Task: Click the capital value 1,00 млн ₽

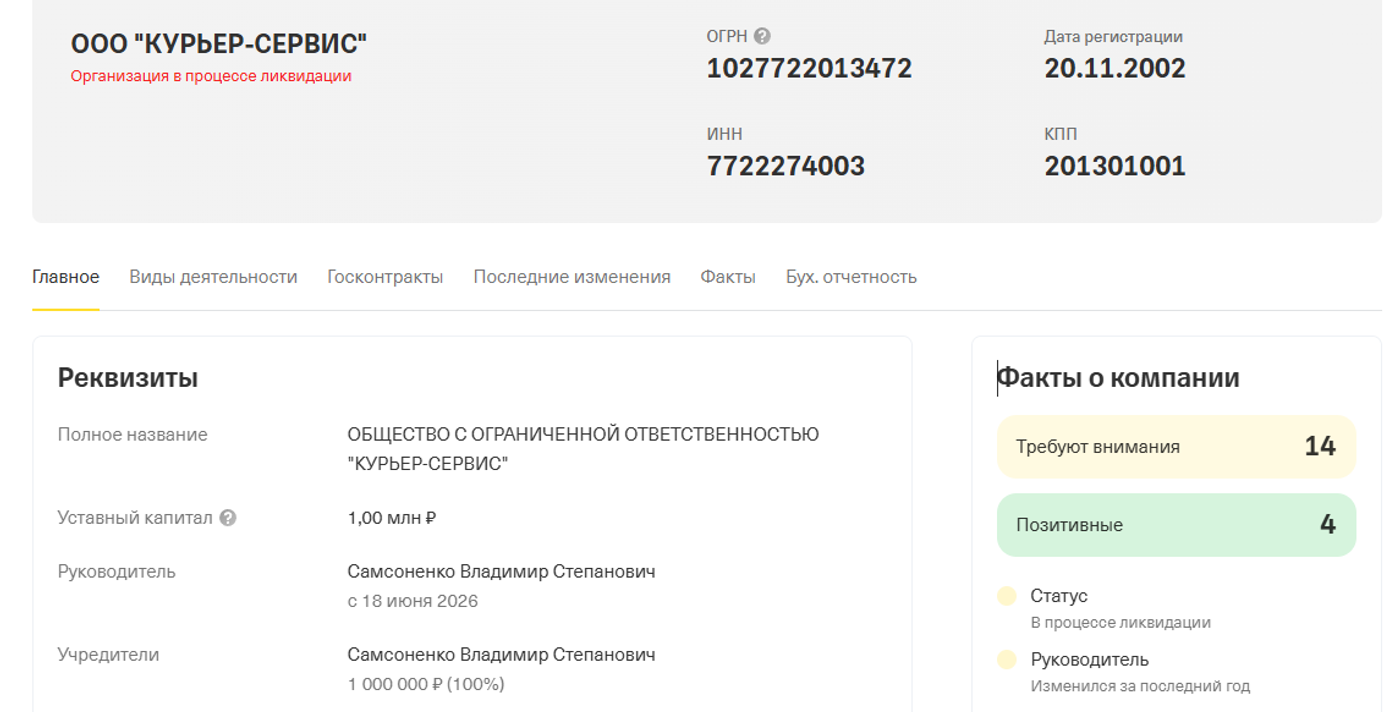Action: point(392,518)
